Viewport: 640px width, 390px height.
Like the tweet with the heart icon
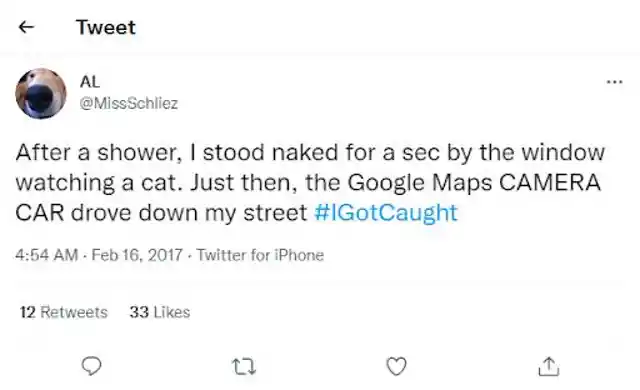(x=396, y=366)
